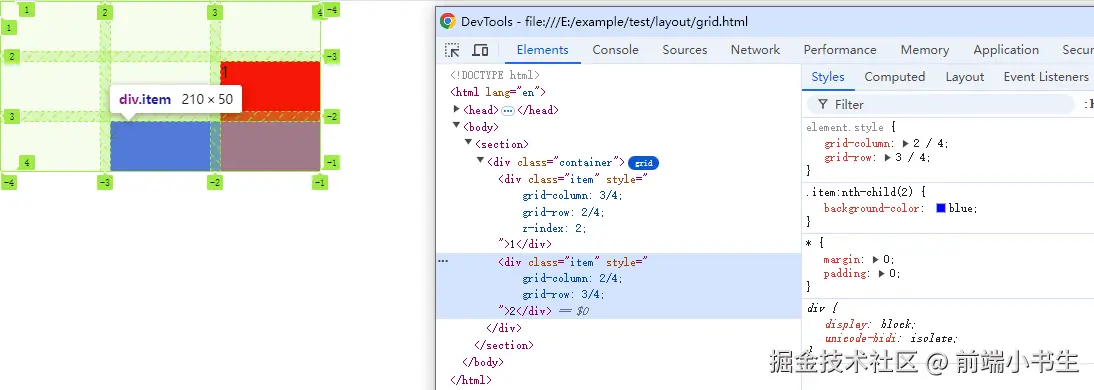This screenshot has width=1094, height=390.
Task: Select the second div.item node ending == $0
Action: [x=618, y=286]
